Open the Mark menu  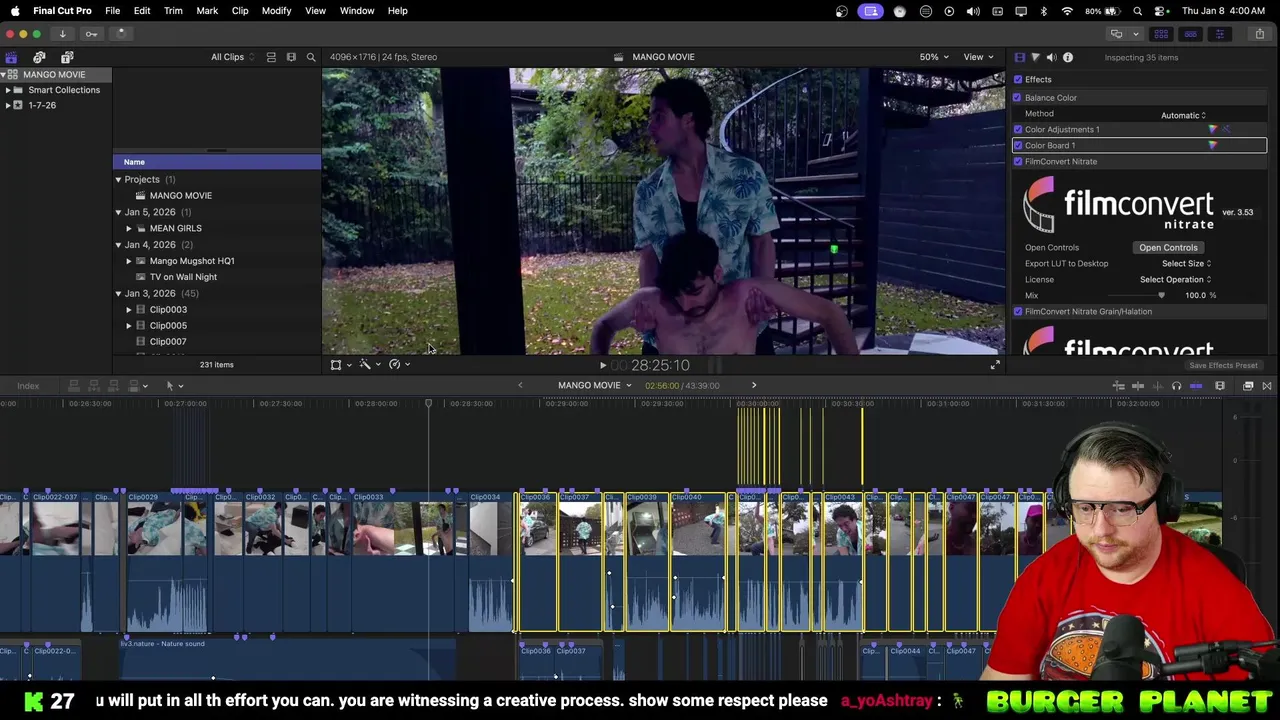(x=207, y=10)
